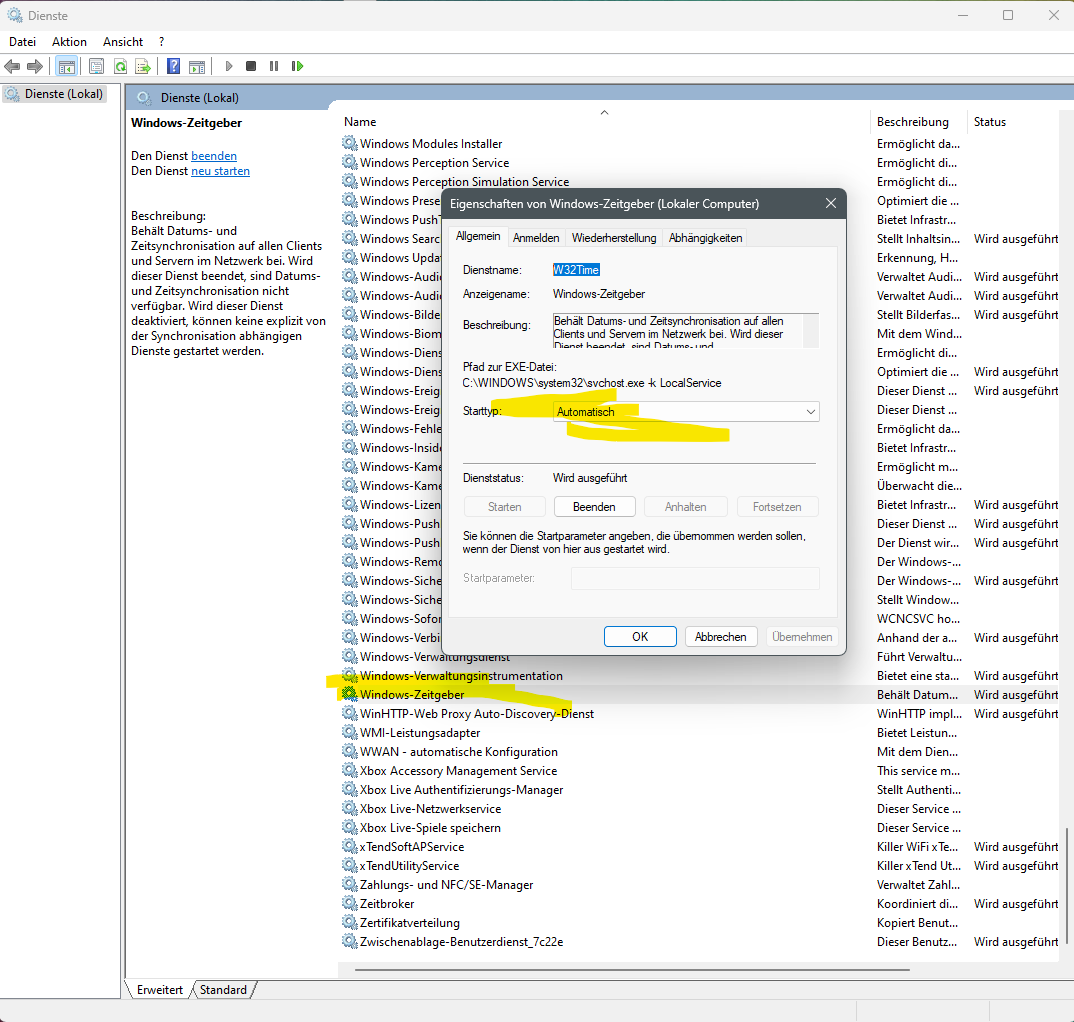
Task: Click the 'beenden' service link
Action: point(214,155)
